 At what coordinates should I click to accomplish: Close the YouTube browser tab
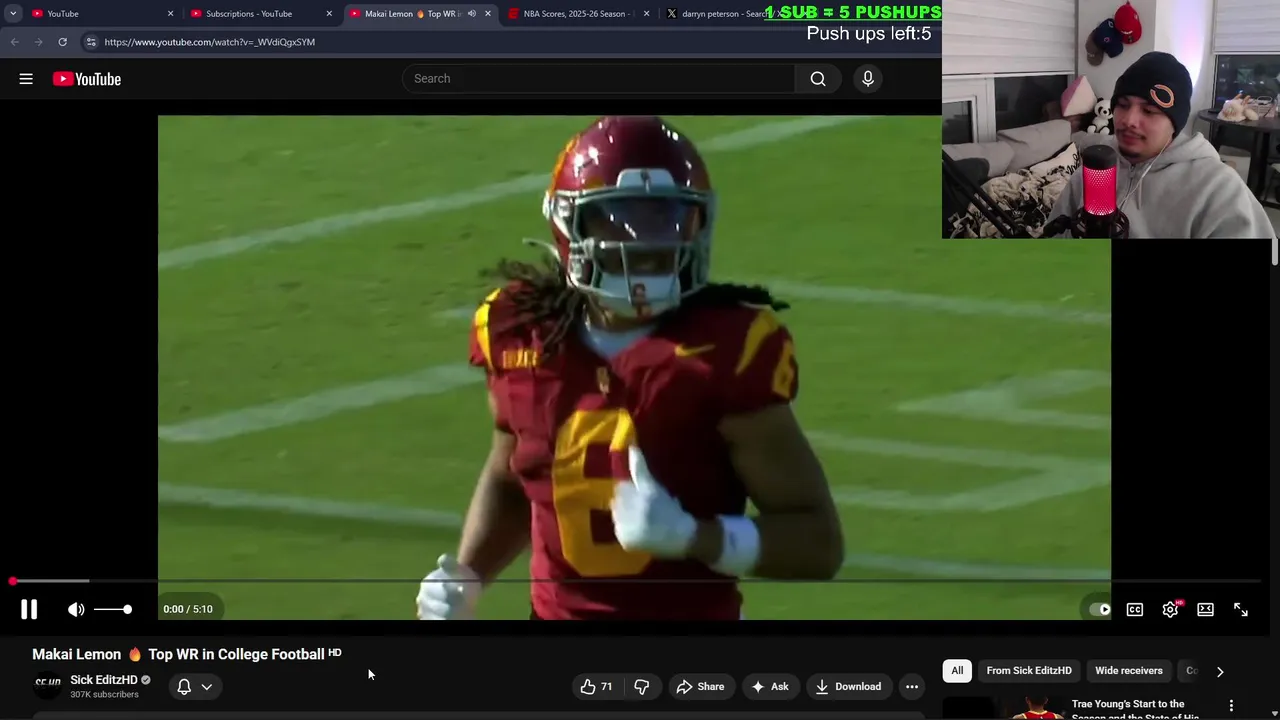pos(170,14)
